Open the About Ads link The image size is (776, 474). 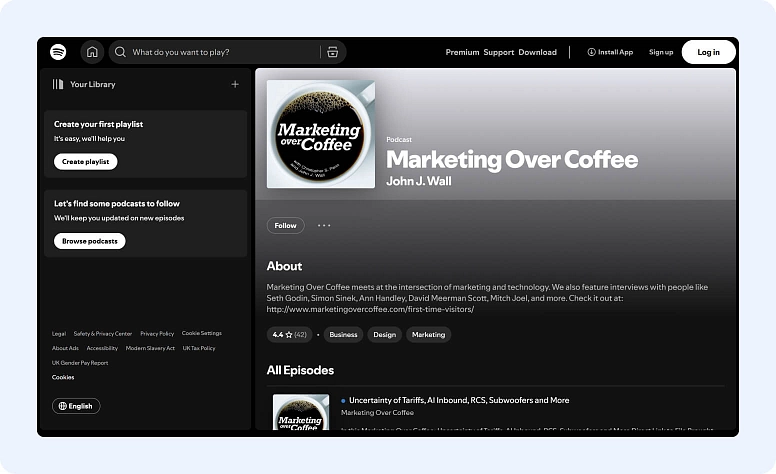(x=65, y=348)
